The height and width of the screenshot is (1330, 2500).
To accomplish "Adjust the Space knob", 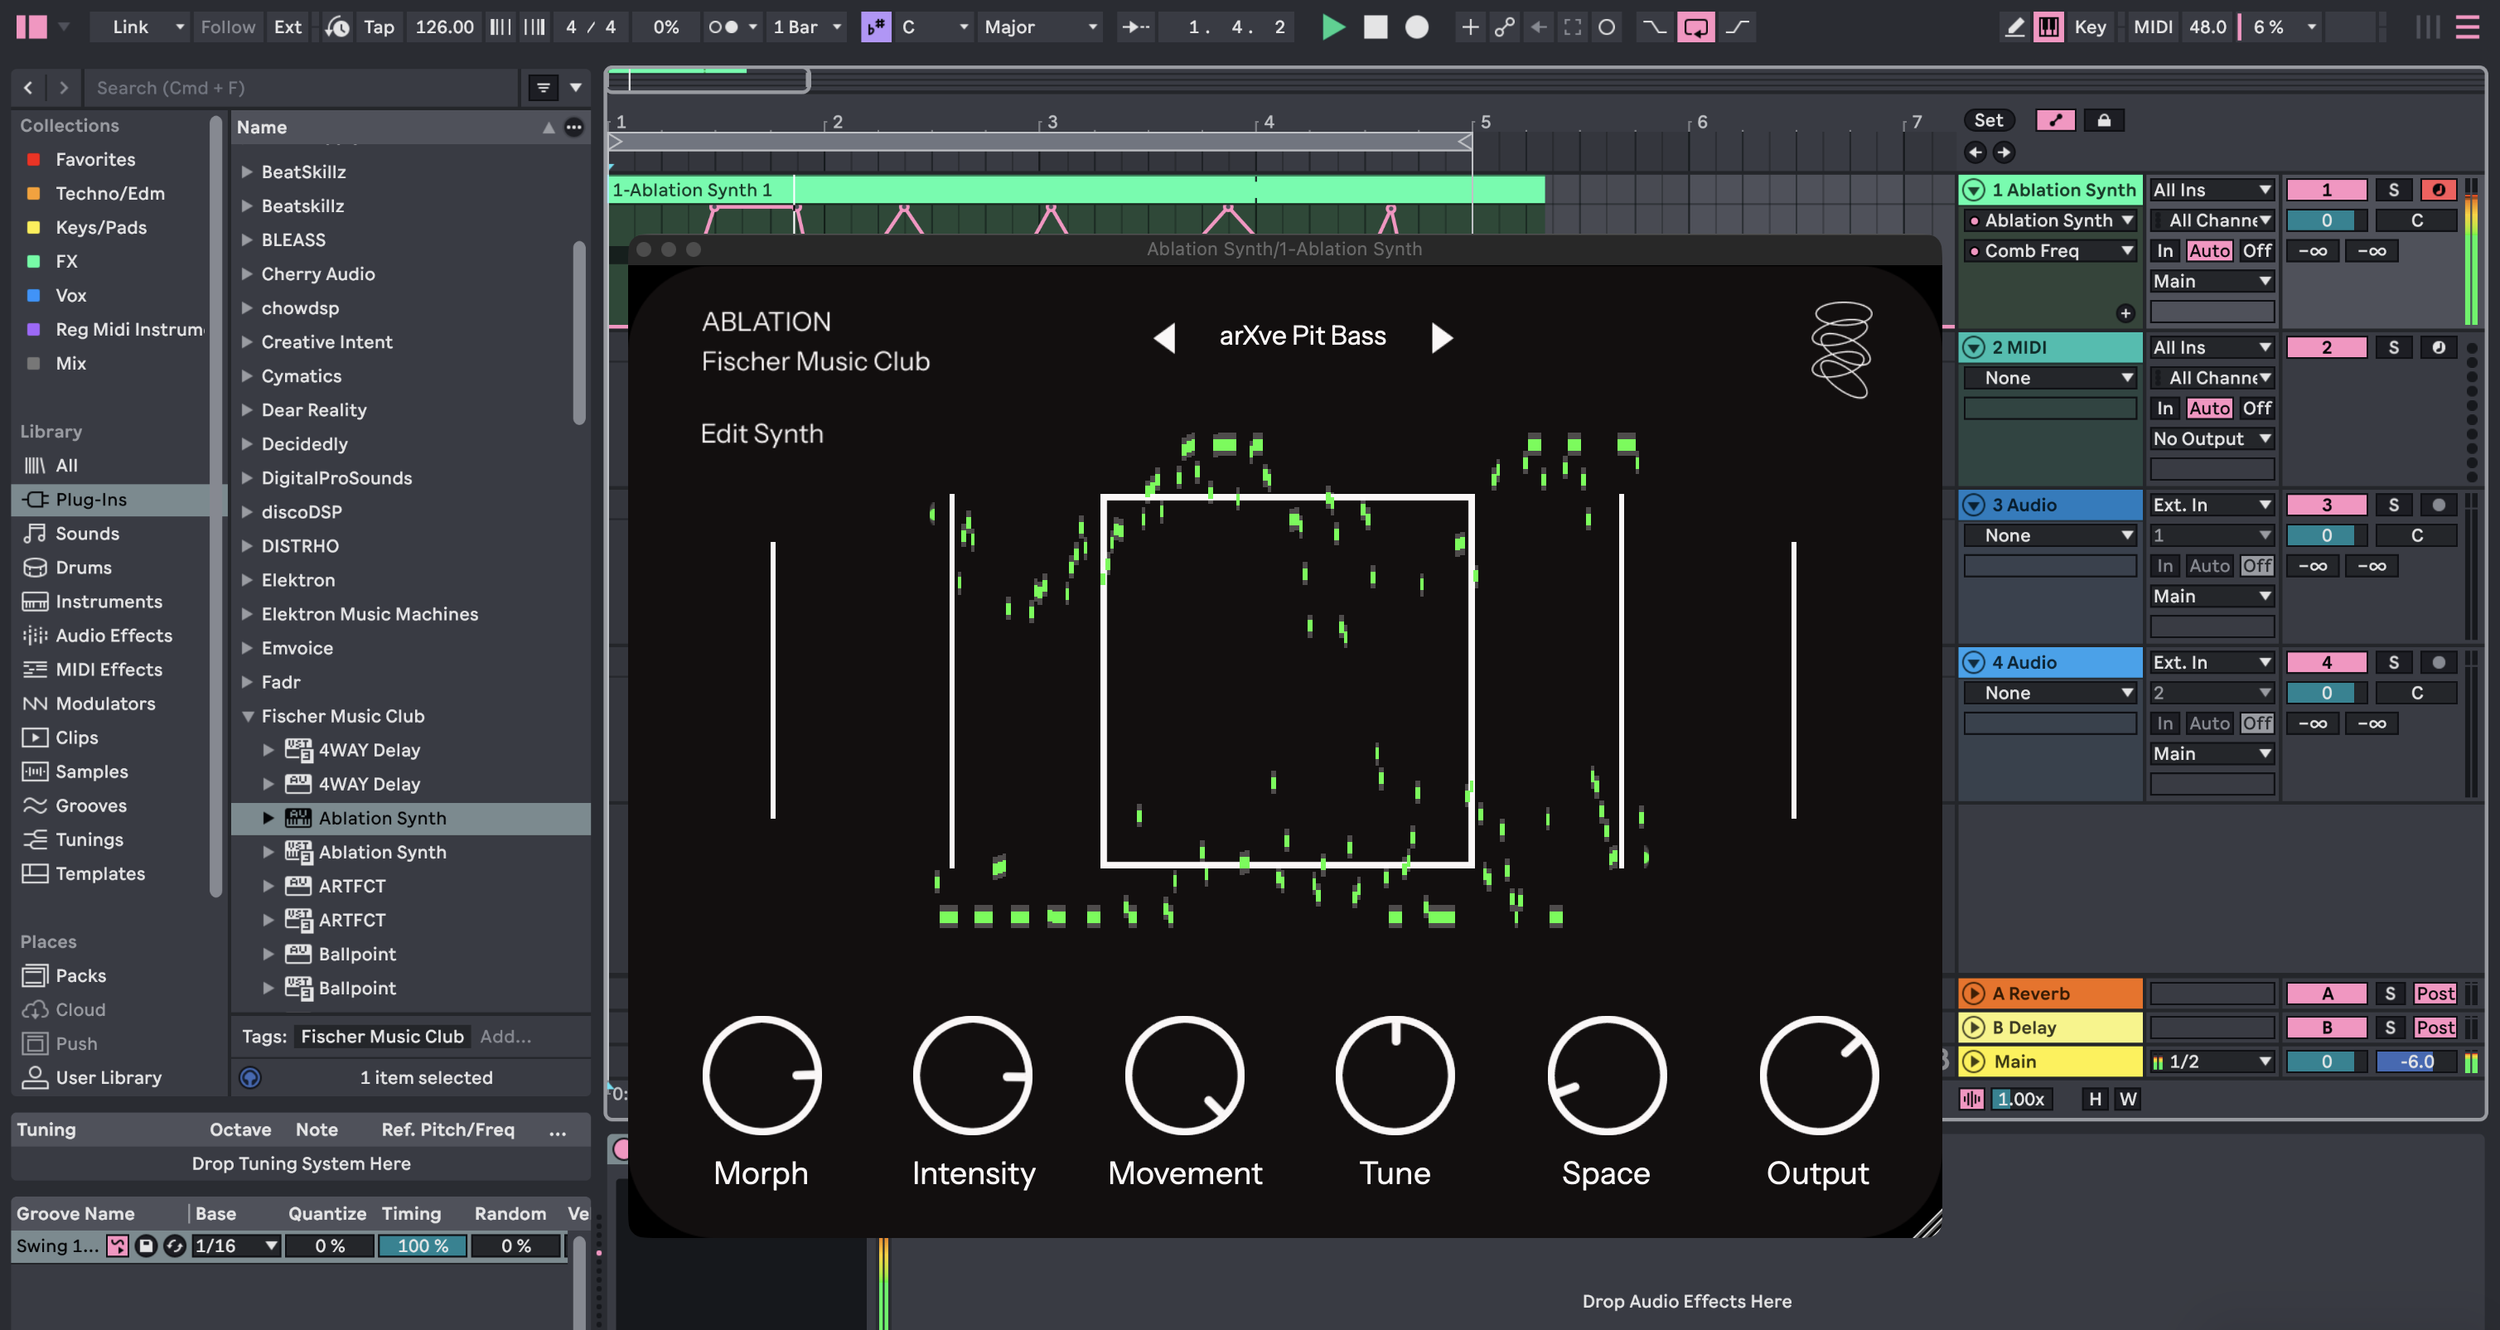I will [1606, 1075].
